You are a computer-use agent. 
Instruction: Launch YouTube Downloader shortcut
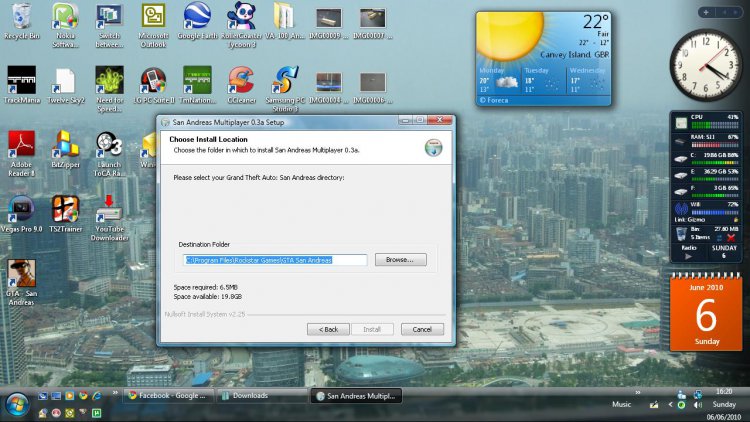tap(110, 218)
